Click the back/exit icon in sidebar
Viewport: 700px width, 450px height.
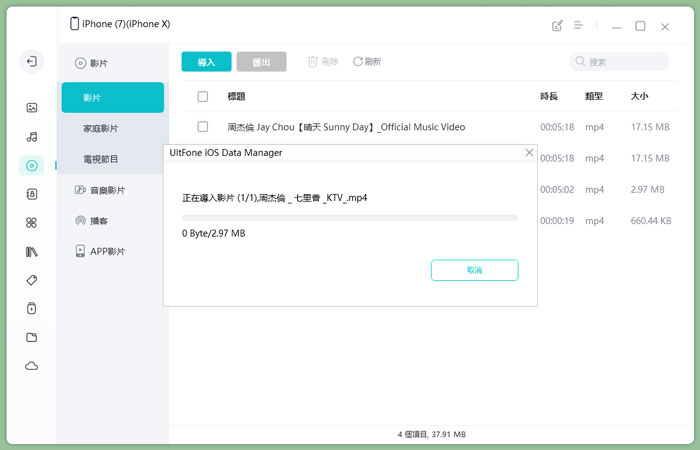31,62
